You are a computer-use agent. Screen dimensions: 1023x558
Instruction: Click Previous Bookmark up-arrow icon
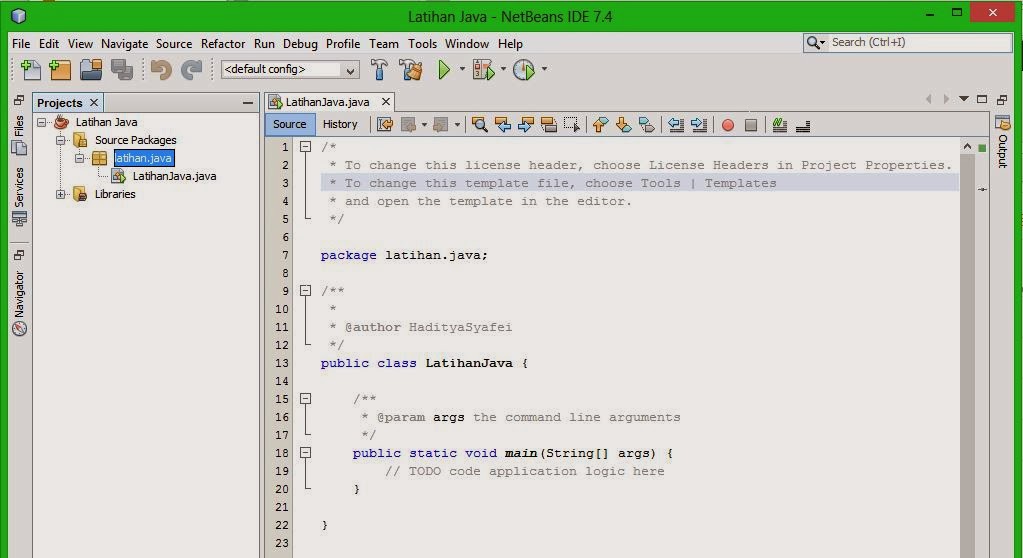600,125
